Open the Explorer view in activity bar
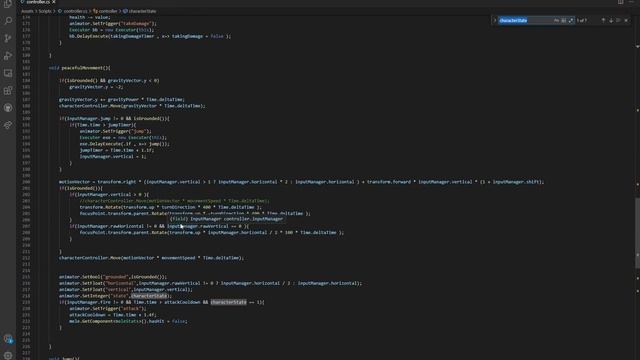This screenshot has height=360, width=640. pyautogui.click(x=8, y=4)
